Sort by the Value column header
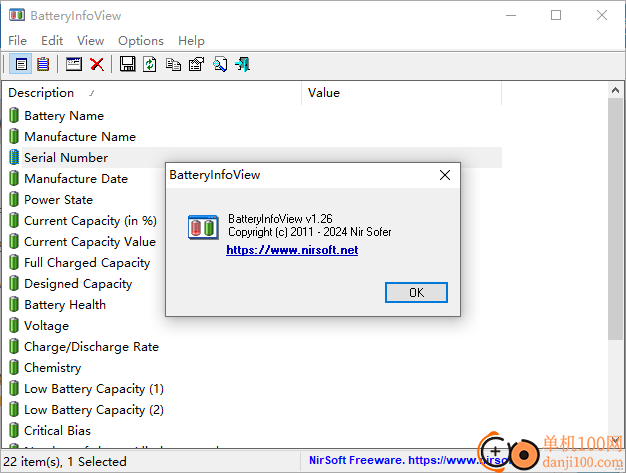Viewport: 626px width, 473px height. pyautogui.click(x=402, y=93)
